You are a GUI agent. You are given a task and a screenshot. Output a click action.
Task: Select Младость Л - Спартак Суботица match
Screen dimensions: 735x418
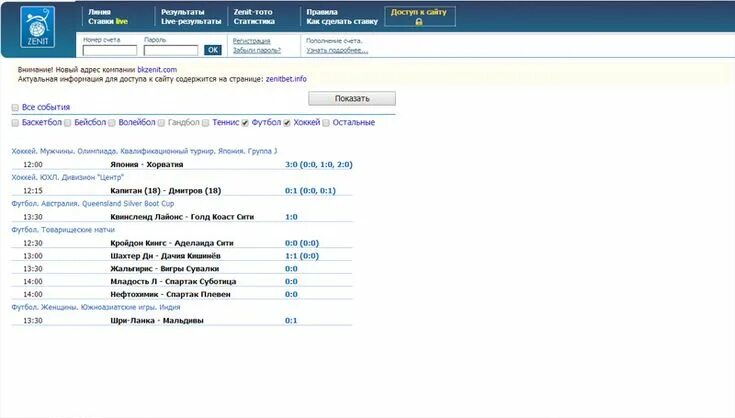pyautogui.click(x=173, y=282)
